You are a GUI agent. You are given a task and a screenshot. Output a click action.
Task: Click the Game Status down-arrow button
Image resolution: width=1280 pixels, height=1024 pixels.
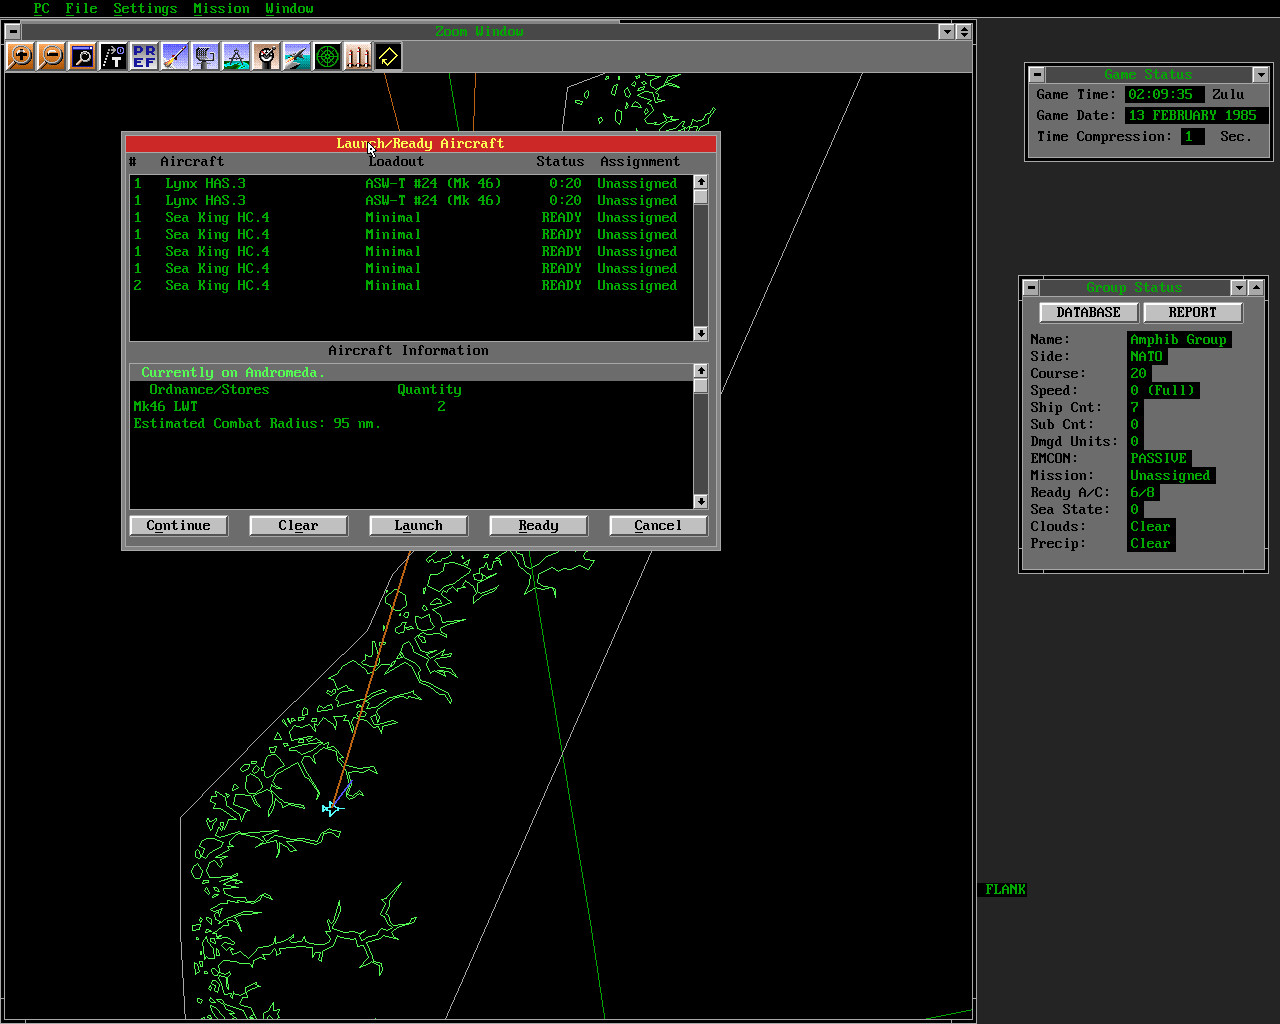point(1260,75)
